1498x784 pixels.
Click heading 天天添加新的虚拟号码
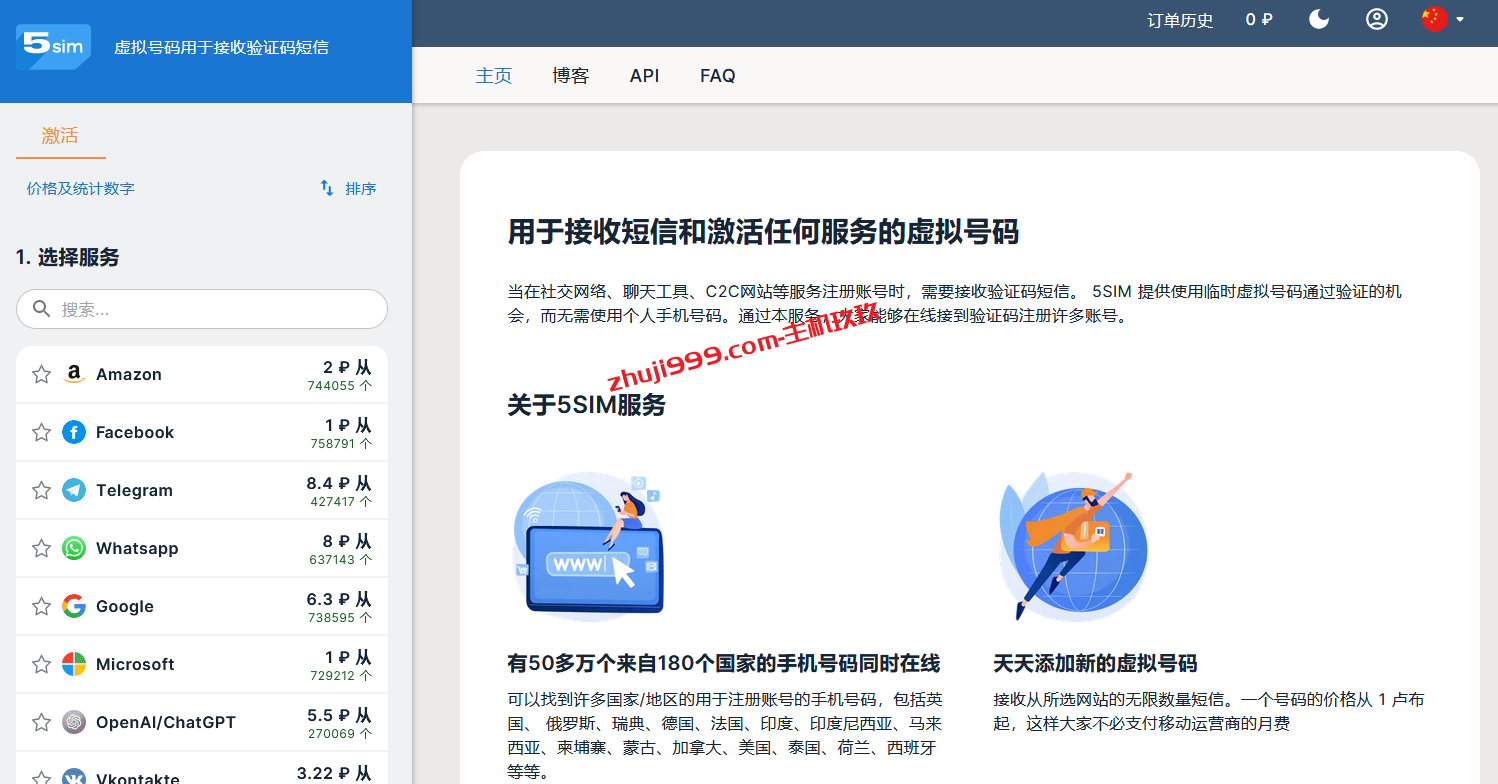click(1095, 663)
